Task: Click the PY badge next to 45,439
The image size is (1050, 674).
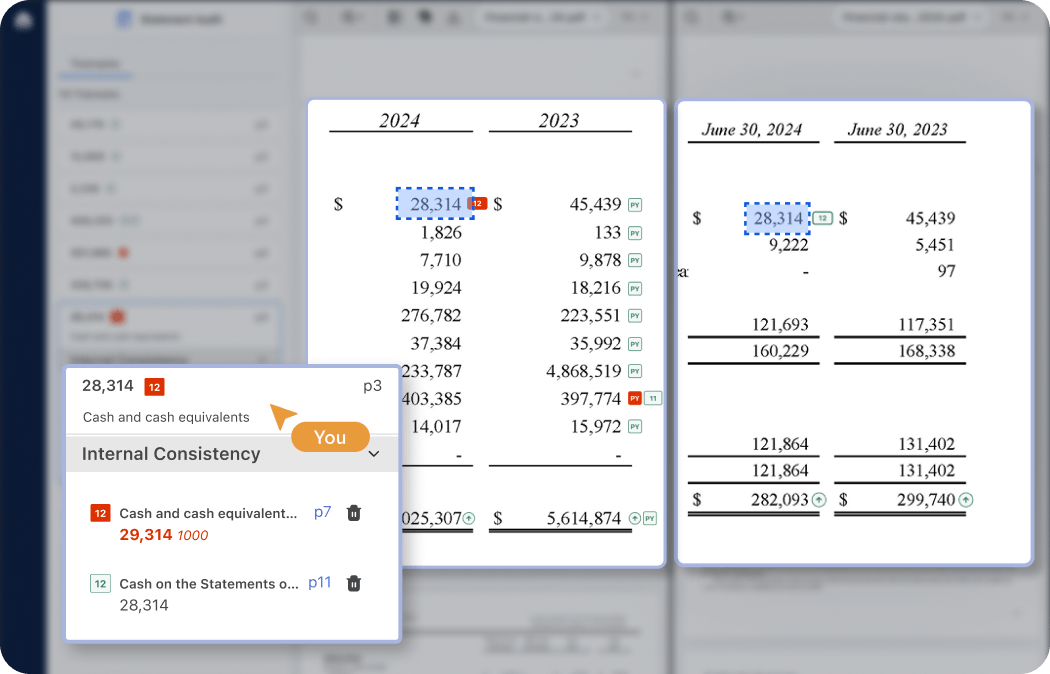Action: (x=634, y=205)
